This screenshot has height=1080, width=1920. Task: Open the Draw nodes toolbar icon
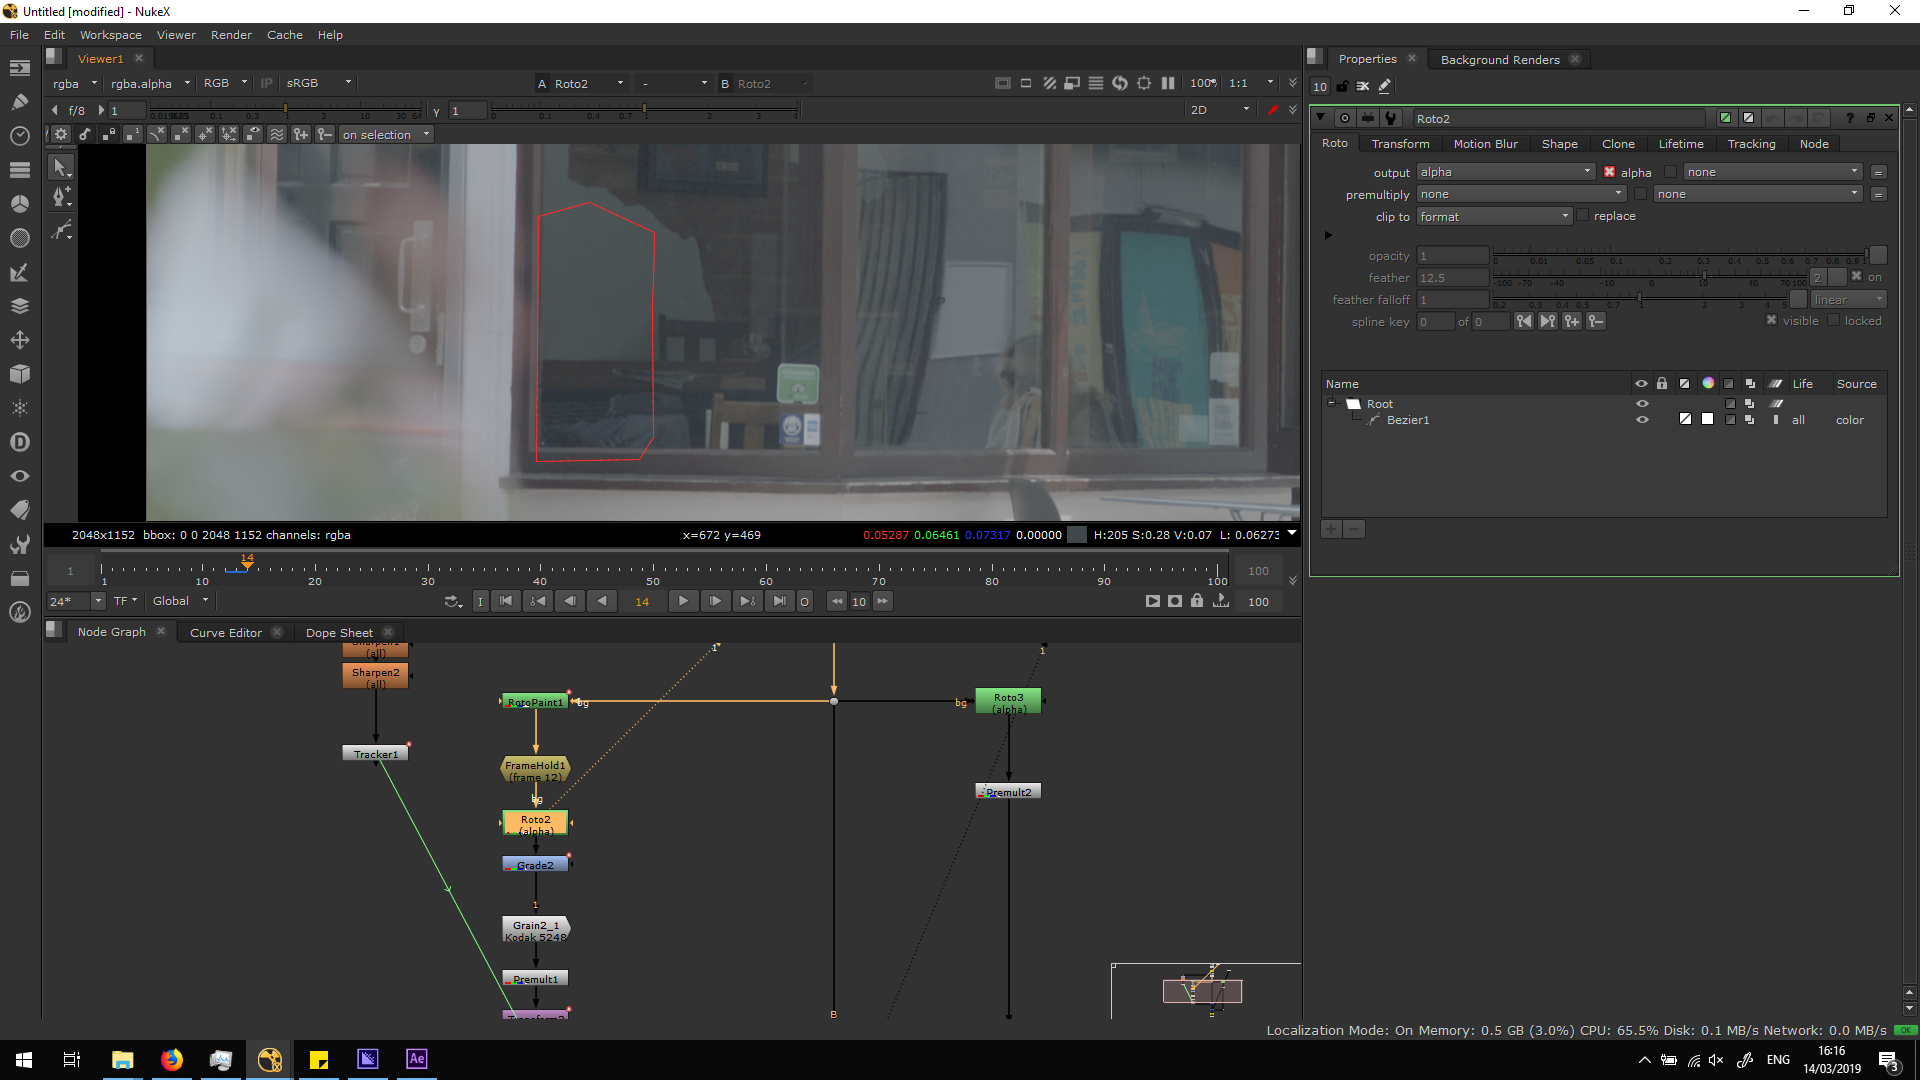tap(19, 101)
